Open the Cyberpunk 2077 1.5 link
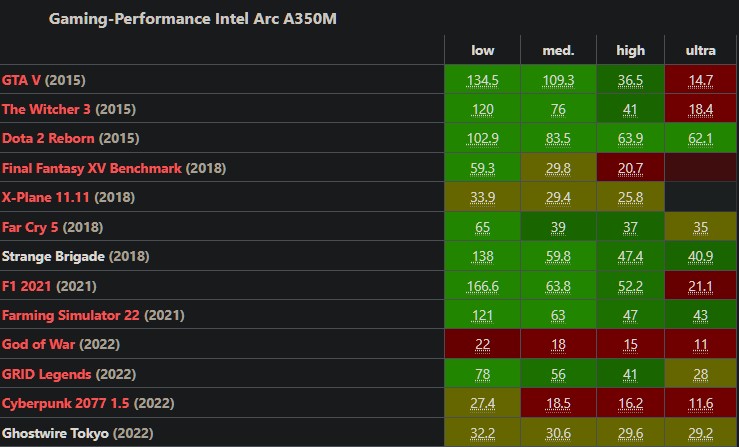Image resolution: width=739 pixels, height=447 pixels. point(65,404)
